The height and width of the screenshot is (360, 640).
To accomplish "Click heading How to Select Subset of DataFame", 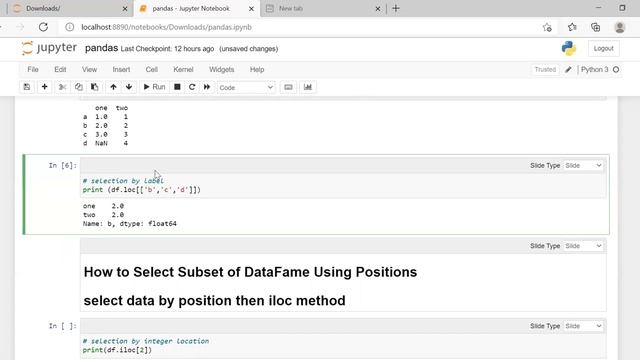I will coord(250,272).
